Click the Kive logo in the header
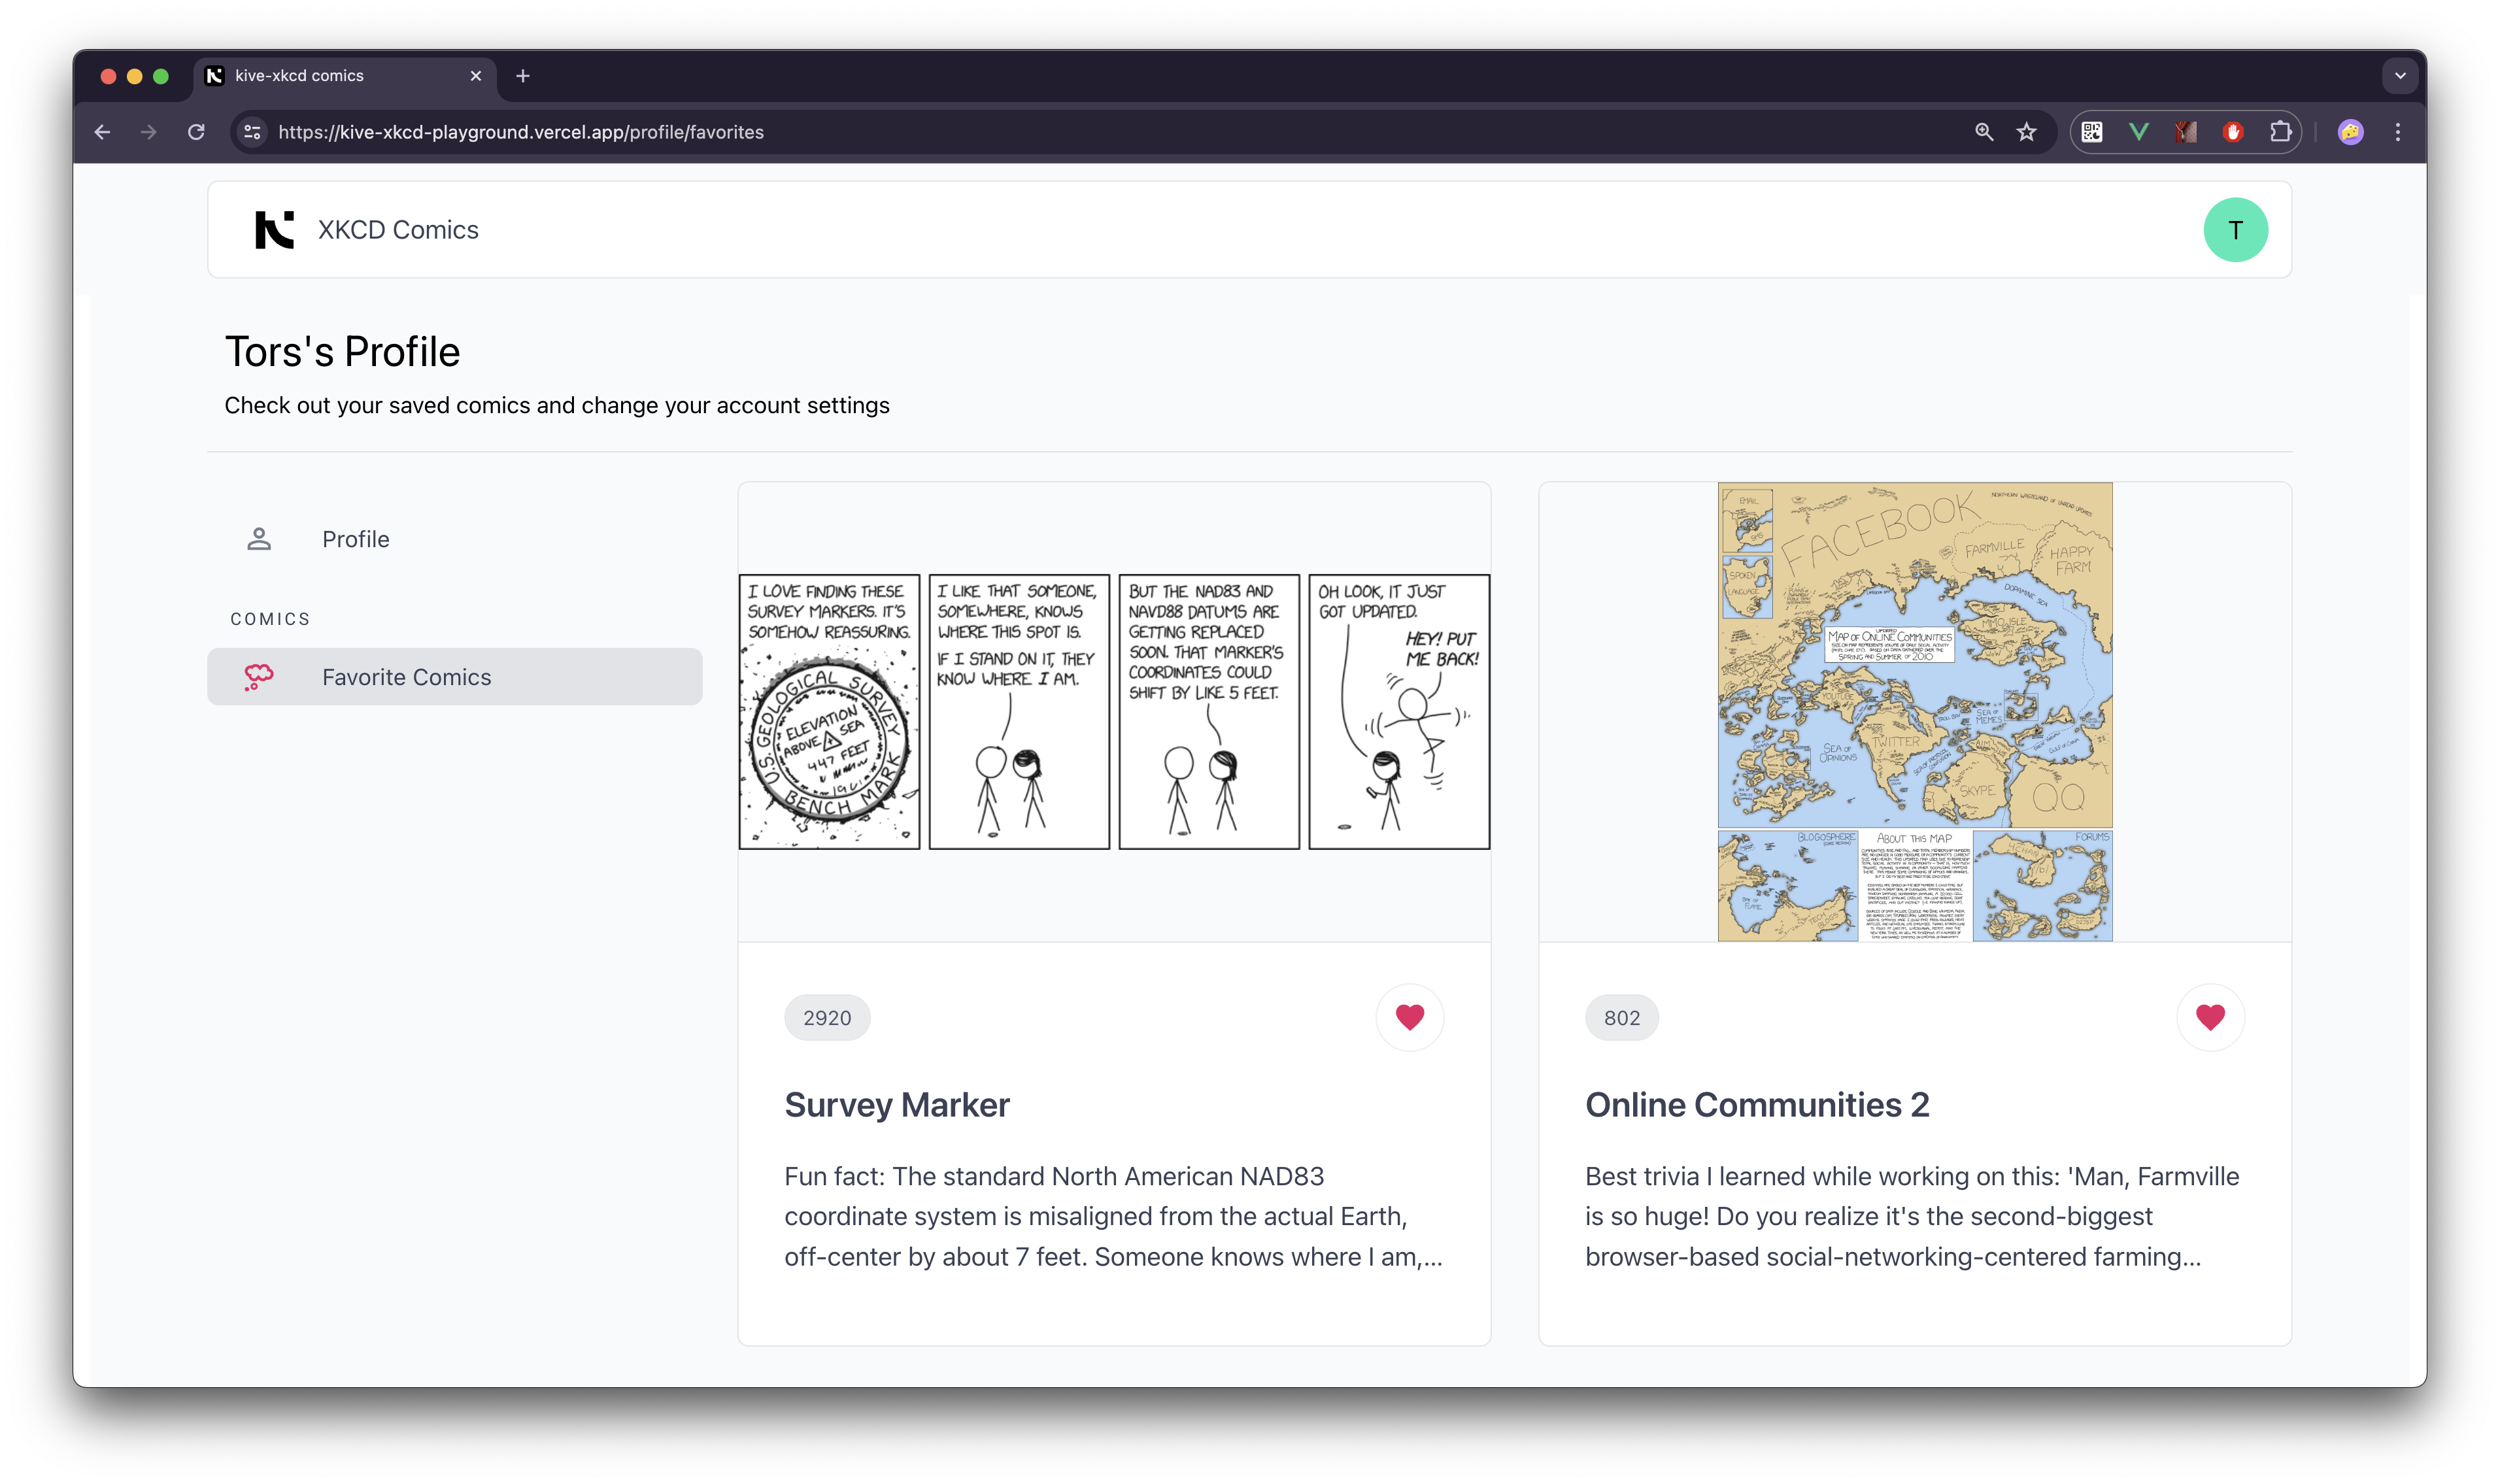 [274, 230]
